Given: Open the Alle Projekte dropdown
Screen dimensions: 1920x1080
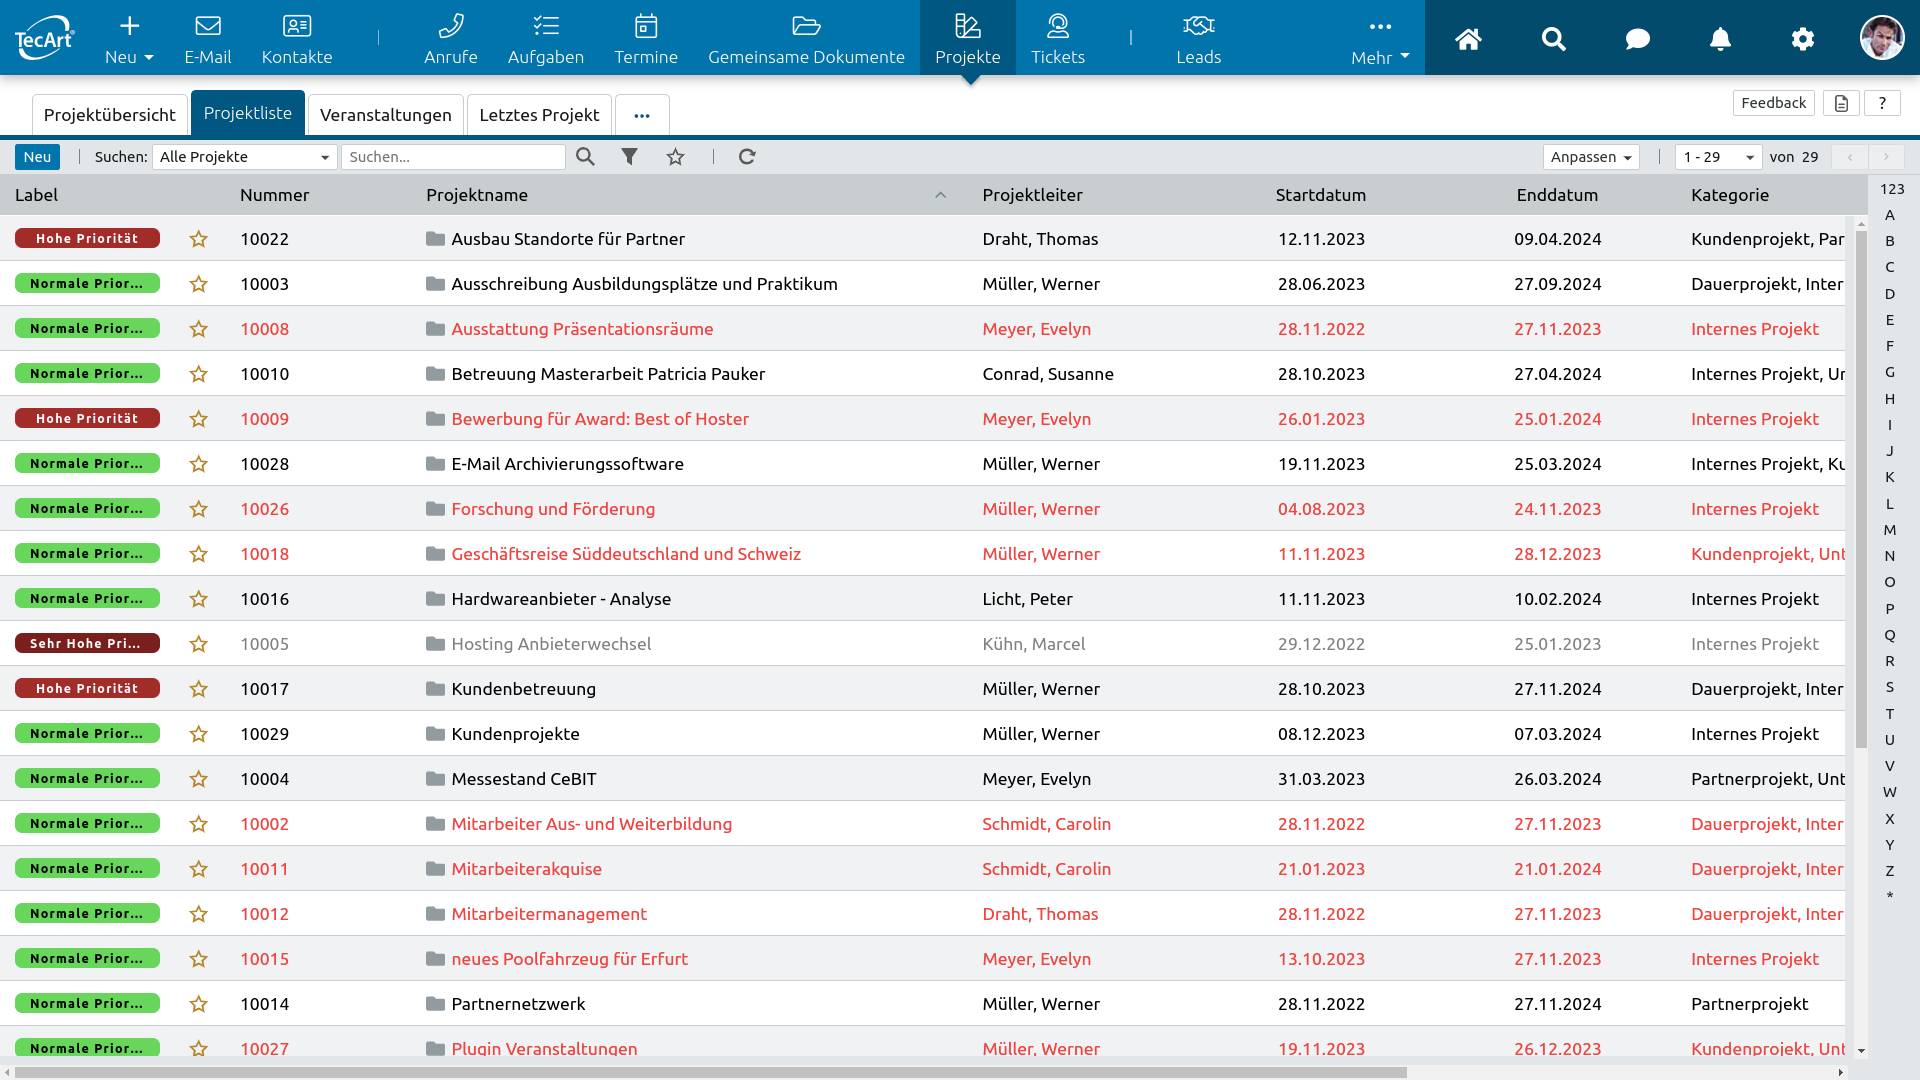Looking at the screenshot, I should [x=244, y=157].
